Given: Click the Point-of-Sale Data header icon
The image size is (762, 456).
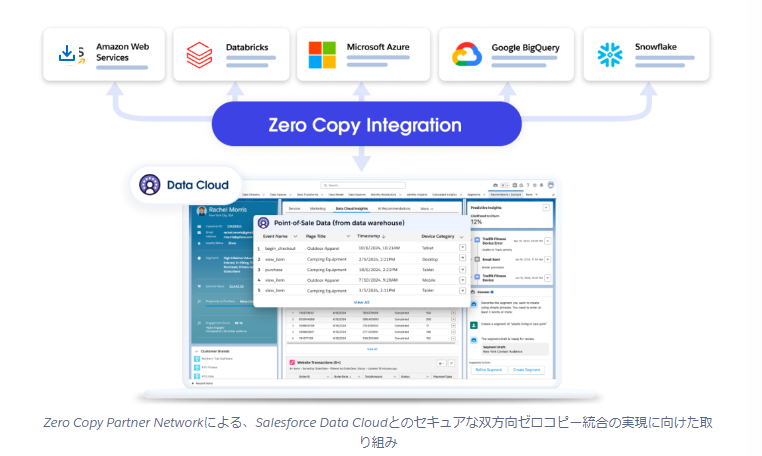Looking at the screenshot, I should pos(263,223).
